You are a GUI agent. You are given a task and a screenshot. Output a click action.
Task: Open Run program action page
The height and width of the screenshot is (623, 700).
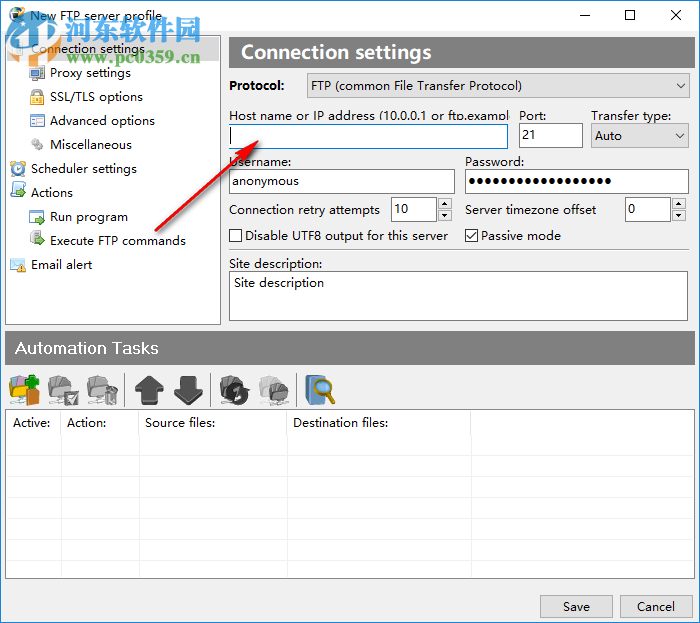tap(89, 217)
